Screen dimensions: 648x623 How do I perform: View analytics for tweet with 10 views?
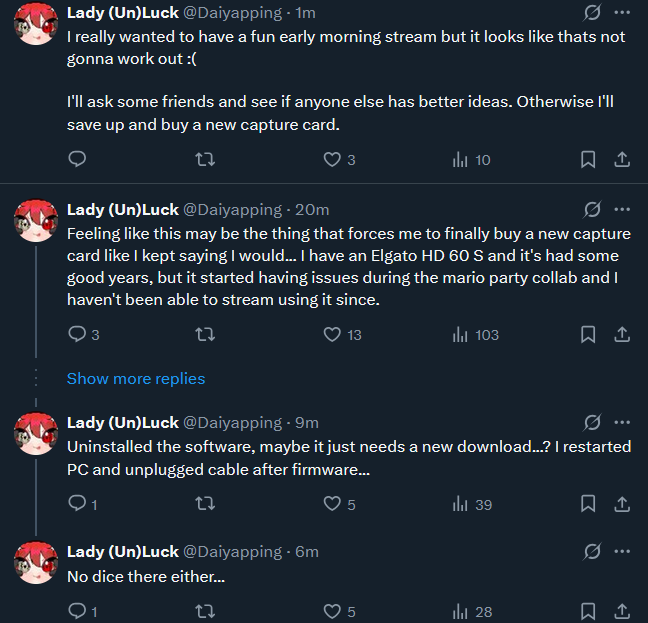(x=471, y=160)
